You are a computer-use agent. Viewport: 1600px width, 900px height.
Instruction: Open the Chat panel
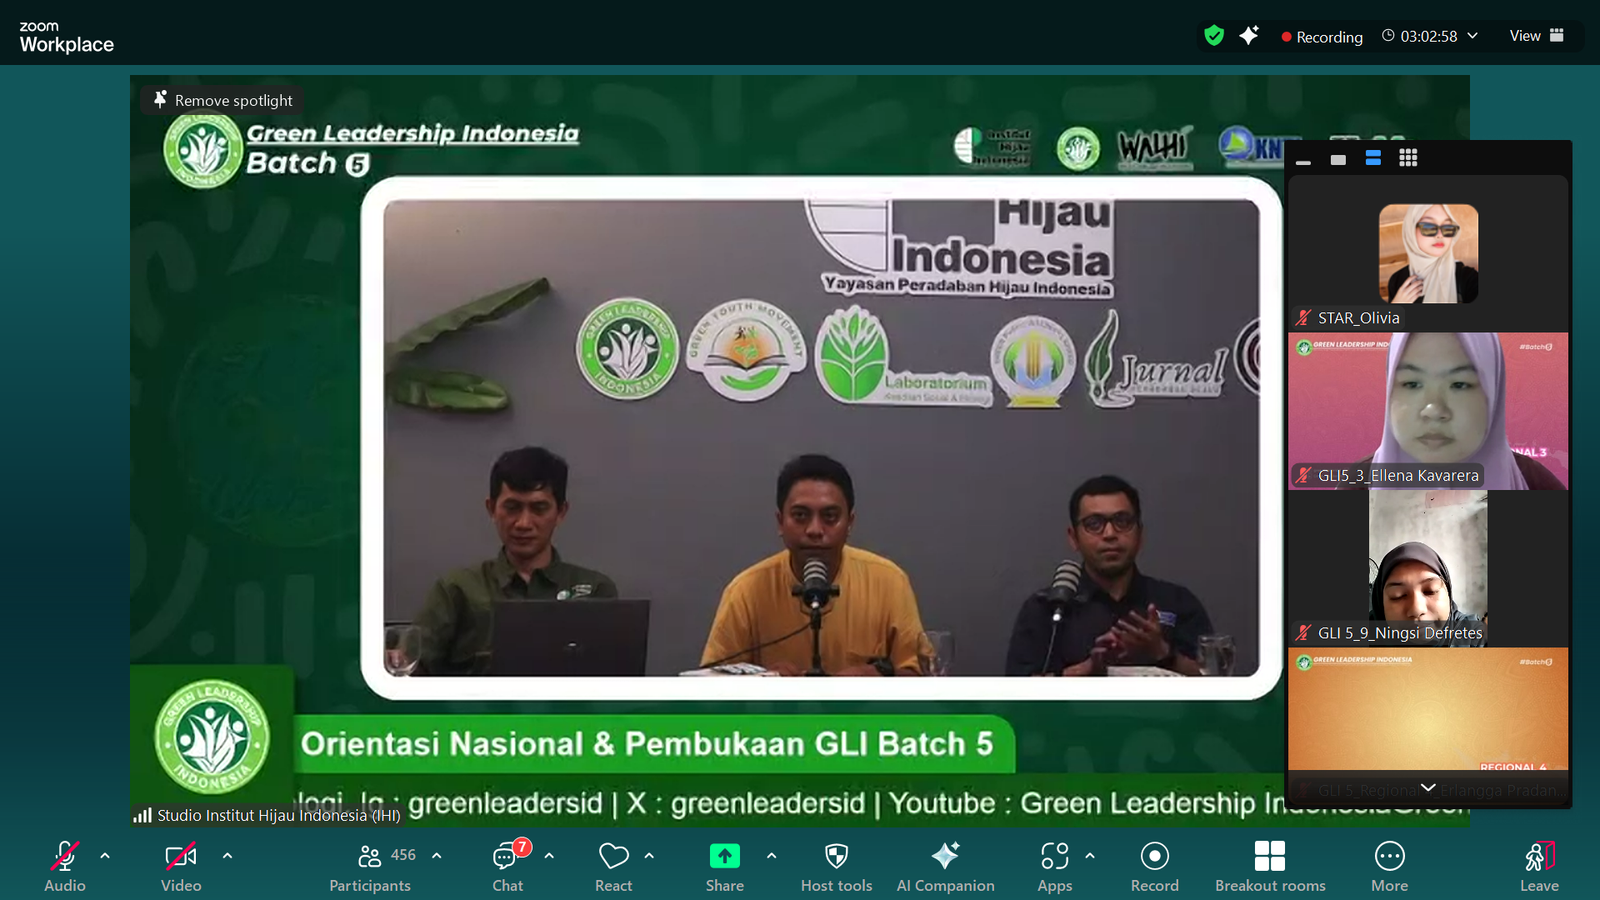click(x=507, y=857)
